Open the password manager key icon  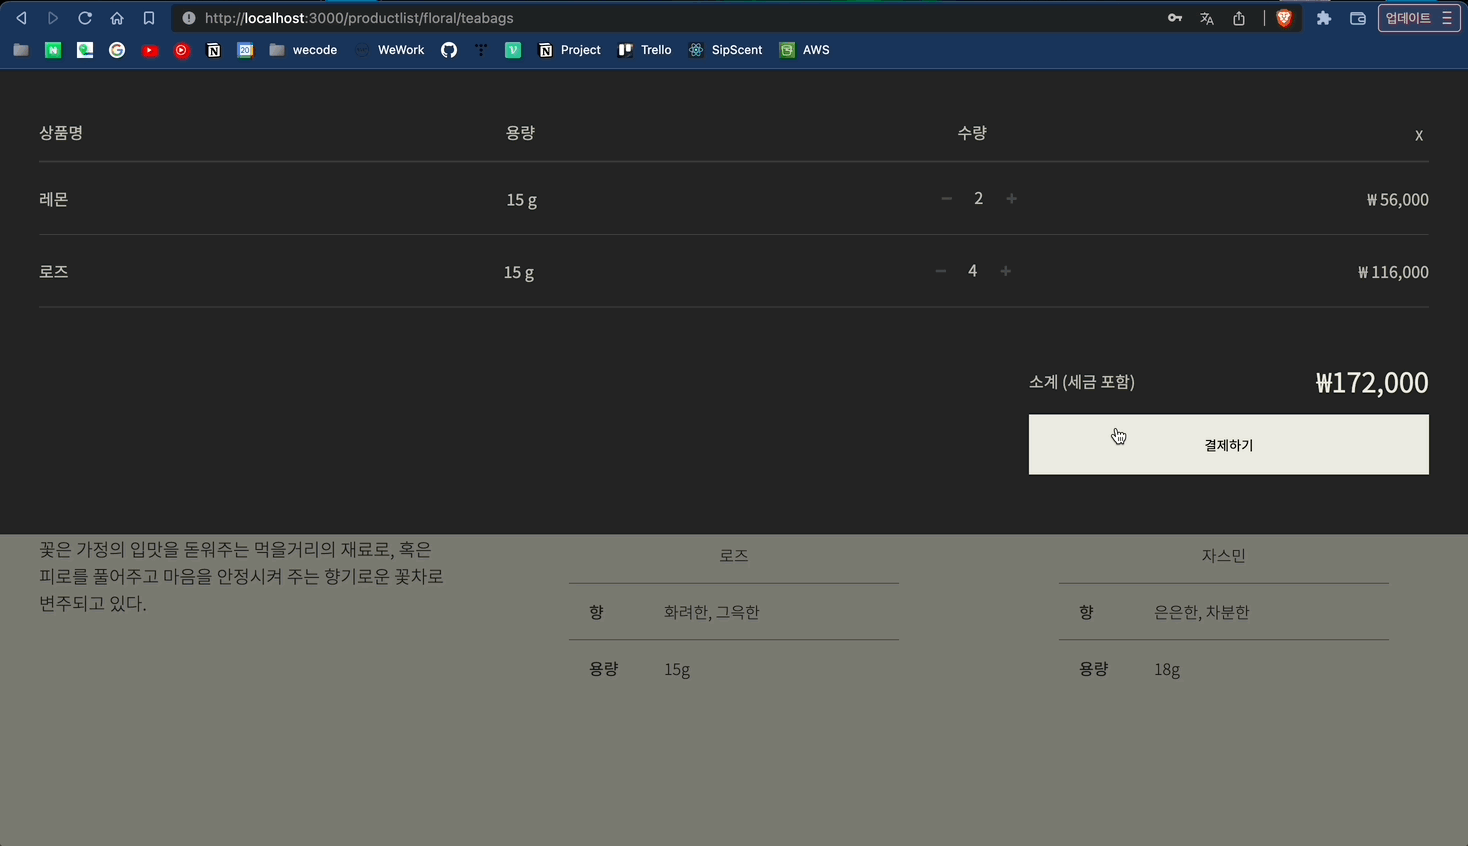coord(1174,17)
